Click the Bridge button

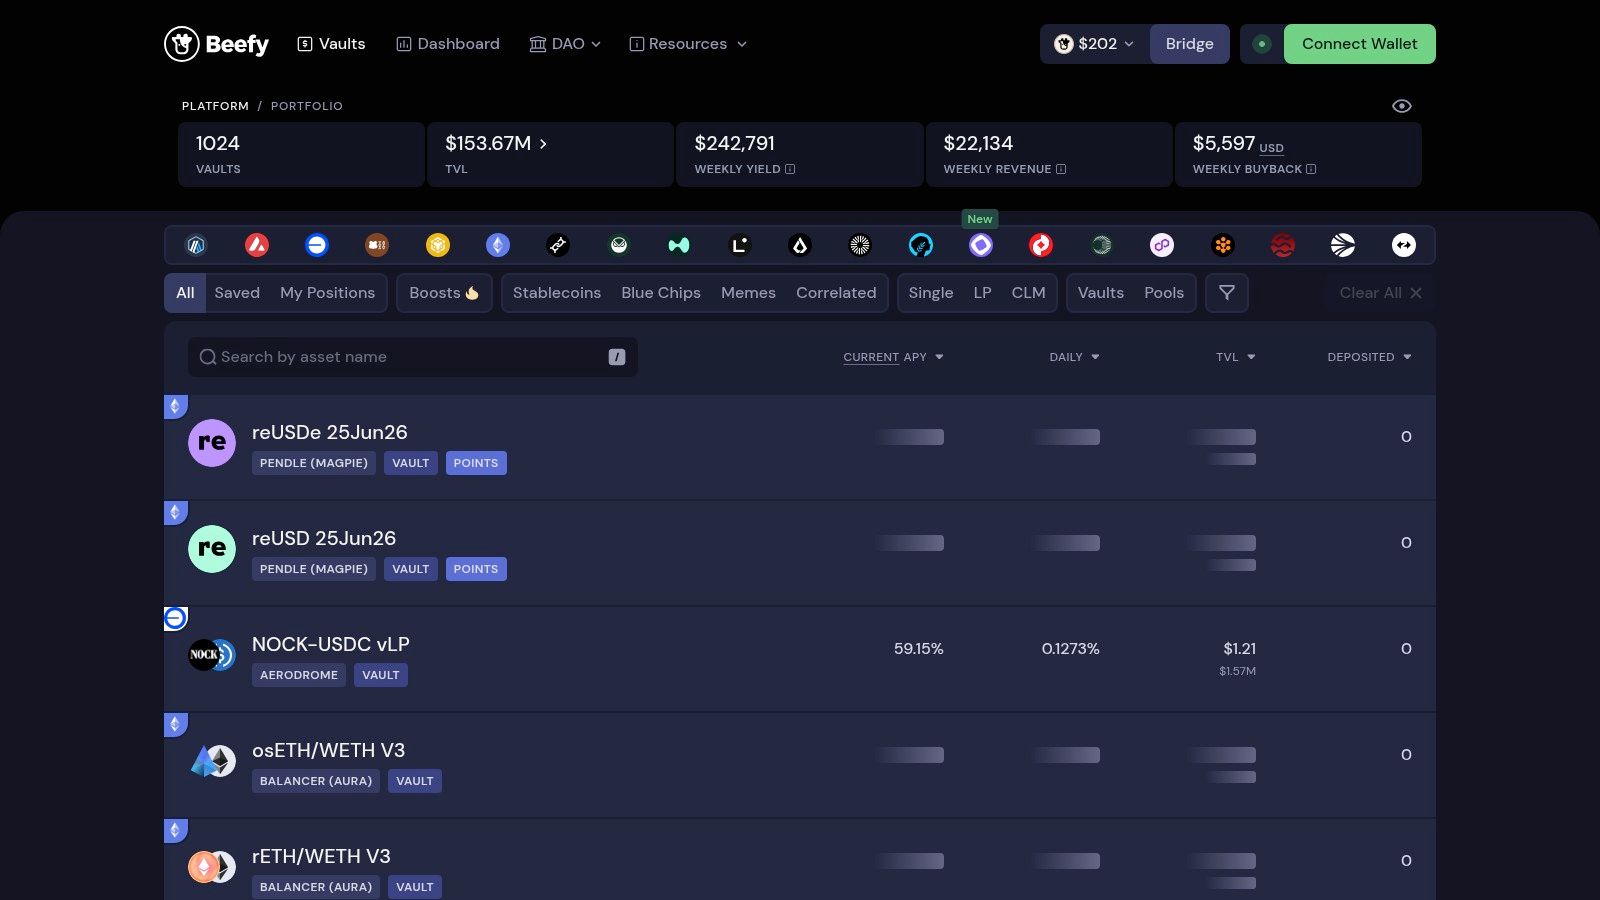pyautogui.click(x=1189, y=44)
